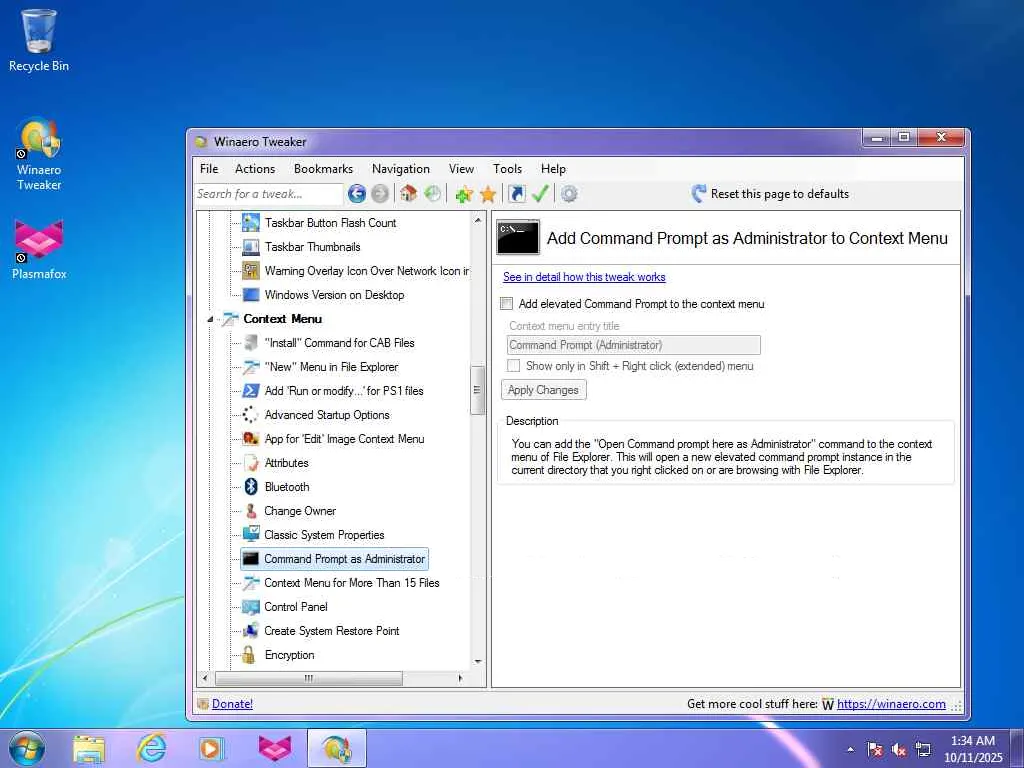Enable Add elevated Command Prompt checkbox

tap(507, 304)
